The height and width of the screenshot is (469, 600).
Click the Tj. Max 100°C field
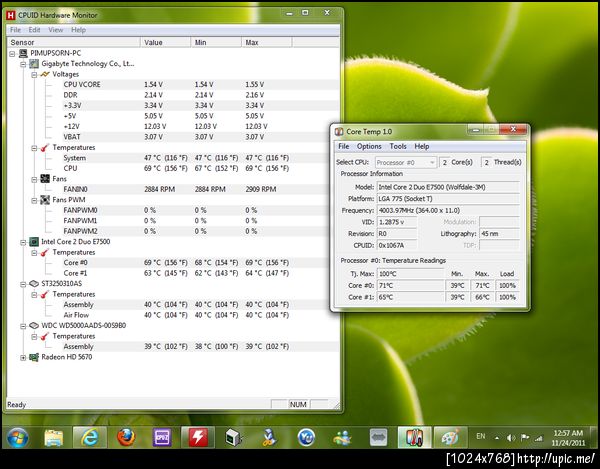pos(410,274)
